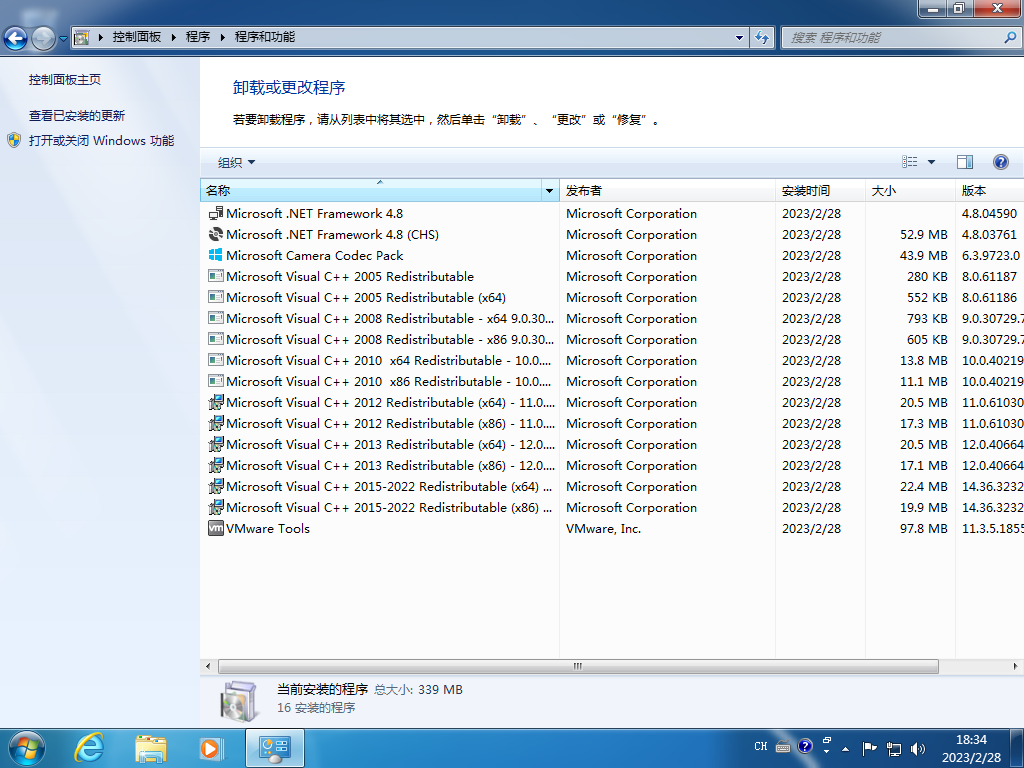Select Microsoft Visual C++ 2012 Redistributable (x86) row
This screenshot has height=768, width=1024.
tap(613, 424)
